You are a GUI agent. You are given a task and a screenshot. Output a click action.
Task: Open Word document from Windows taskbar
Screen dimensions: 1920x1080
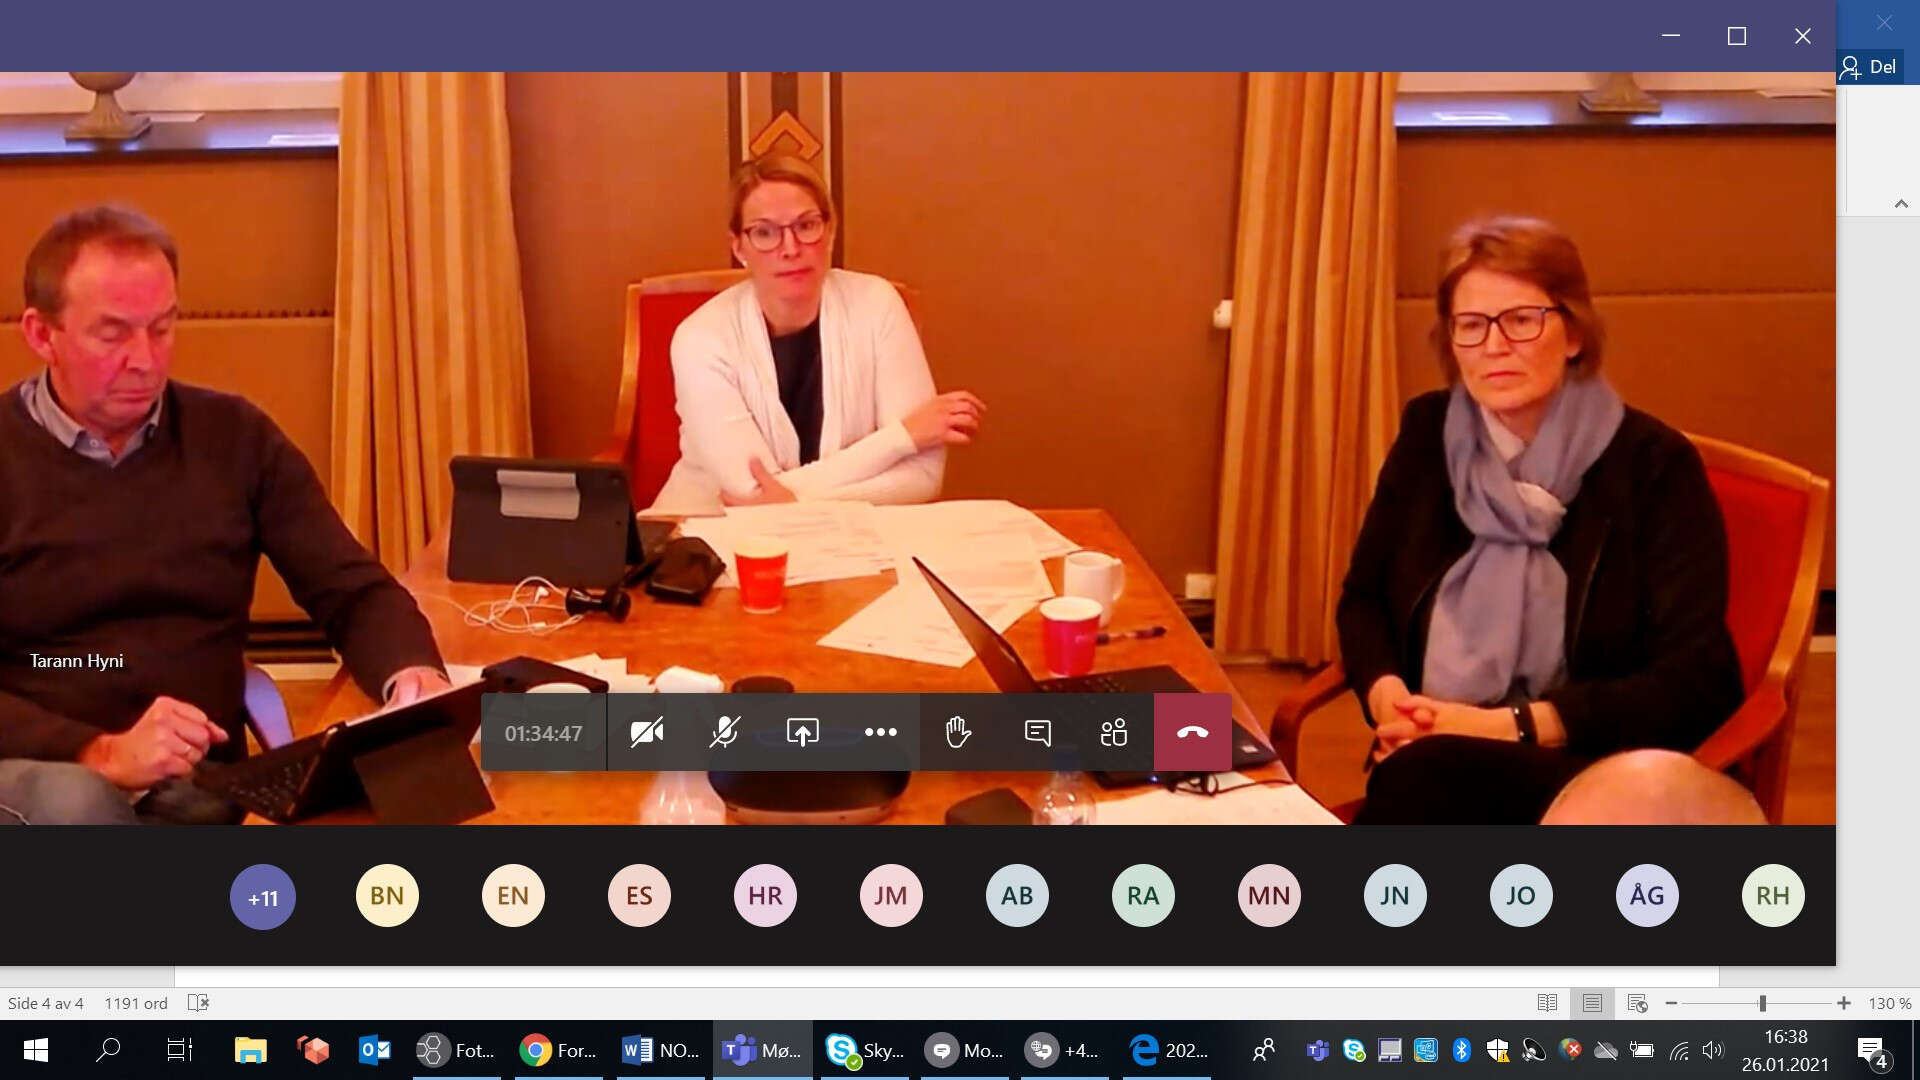click(661, 1050)
